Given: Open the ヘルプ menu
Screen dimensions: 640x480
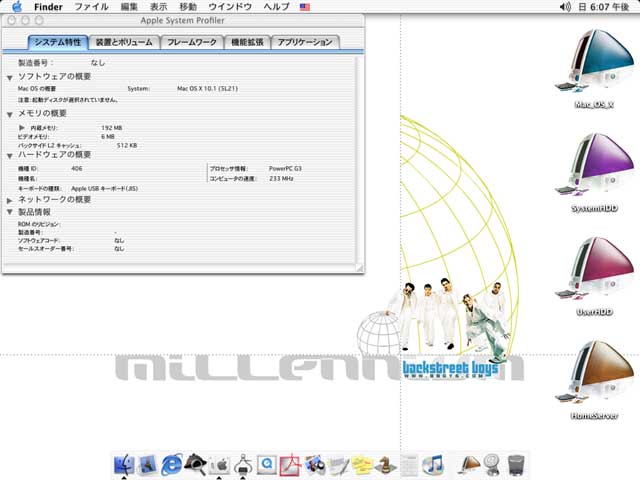Looking at the screenshot, I should 276,7.
